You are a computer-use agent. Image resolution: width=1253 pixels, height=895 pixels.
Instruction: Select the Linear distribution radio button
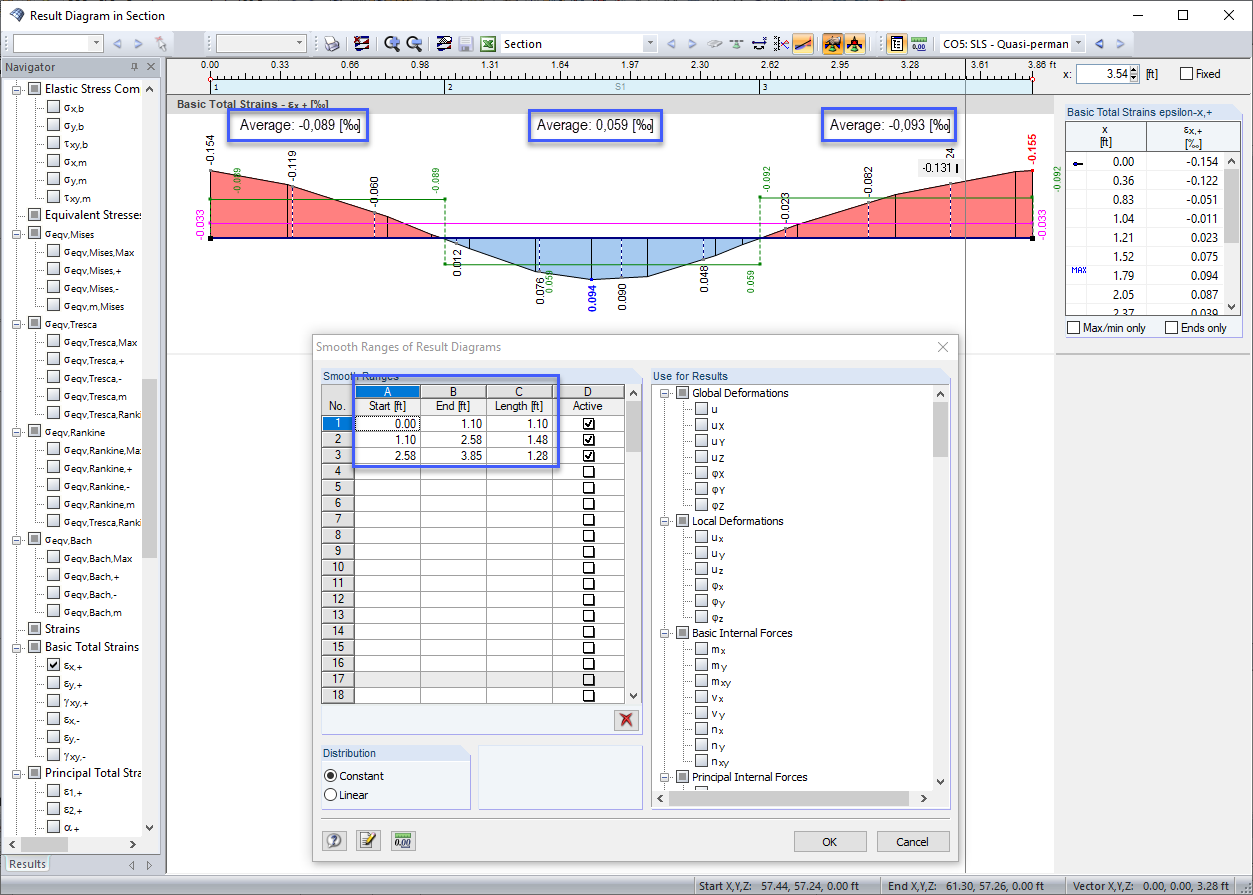point(330,794)
